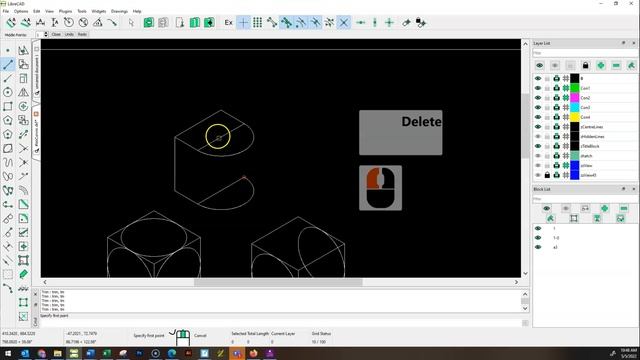Select aligned dimension tool in top toolbar
The height and width of the screenshot is (360, 640).
(11, 22)
